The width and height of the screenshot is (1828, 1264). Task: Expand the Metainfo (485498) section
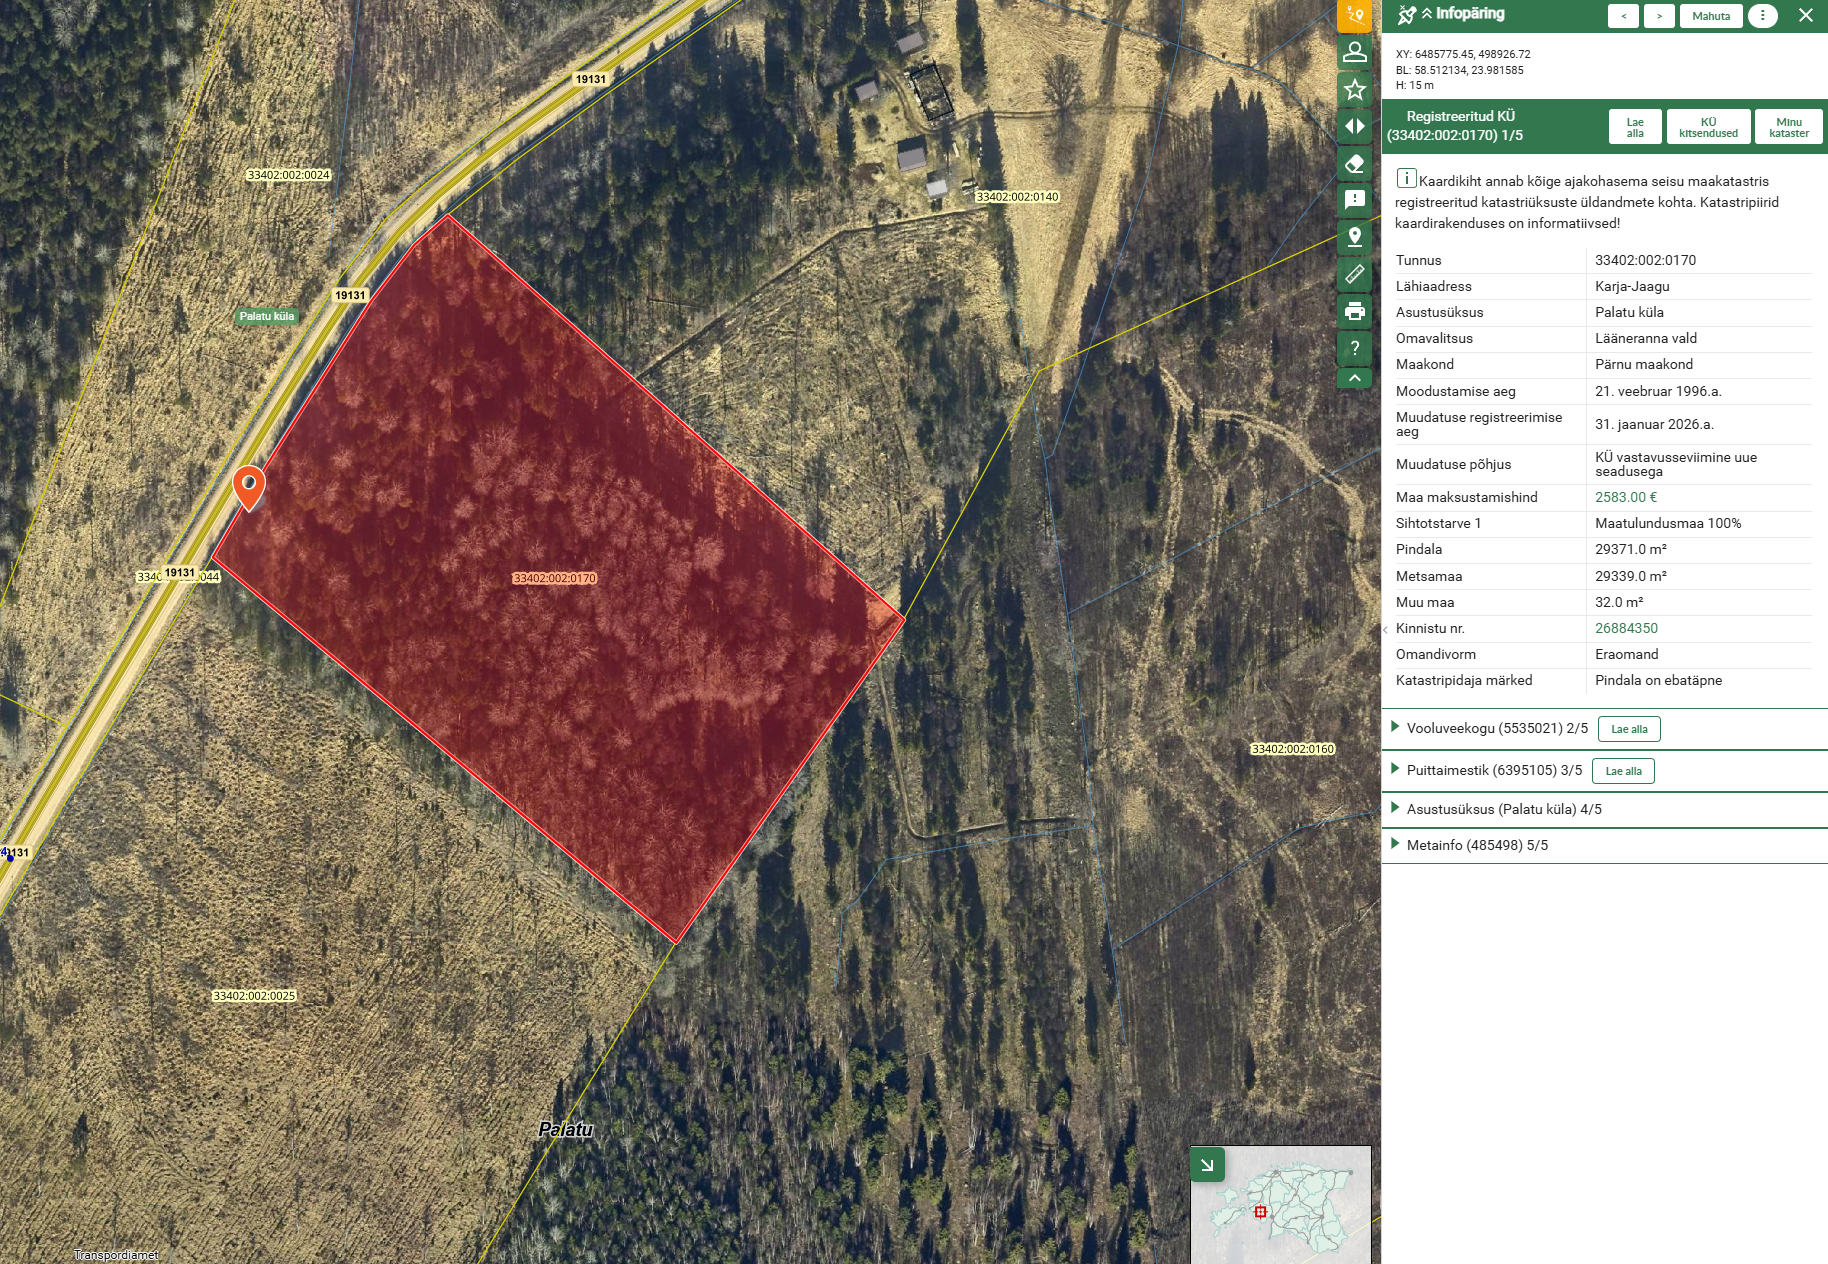1395,845
